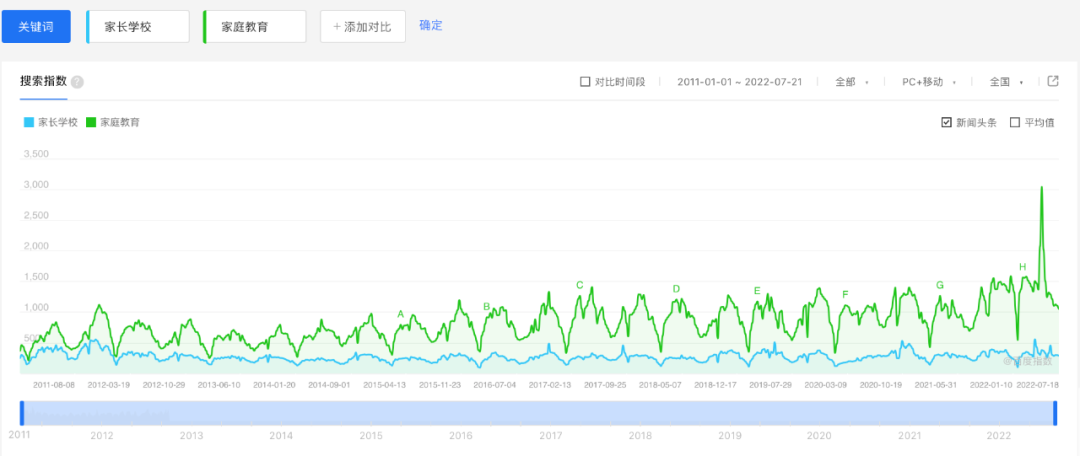Click news marker H on the chart
The width and height of the screenshot is (1080, 456).
point(1022,266)
